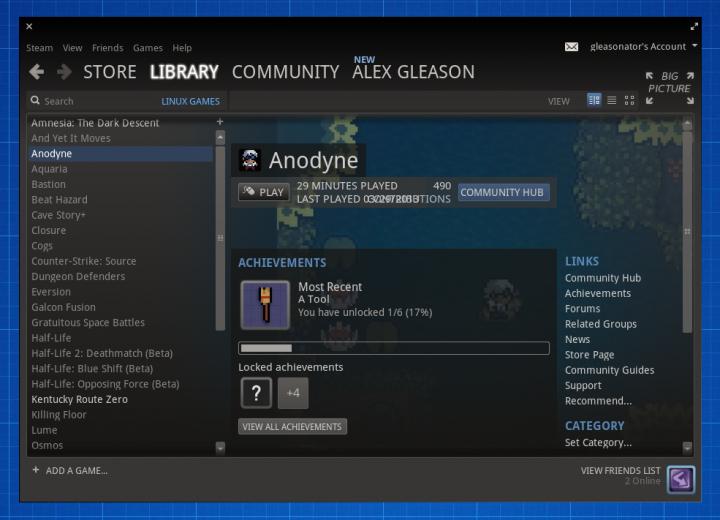The width and height of the screenshot is (720, 520).
Task: Open the Steam menu
Action: coord(39,48)
